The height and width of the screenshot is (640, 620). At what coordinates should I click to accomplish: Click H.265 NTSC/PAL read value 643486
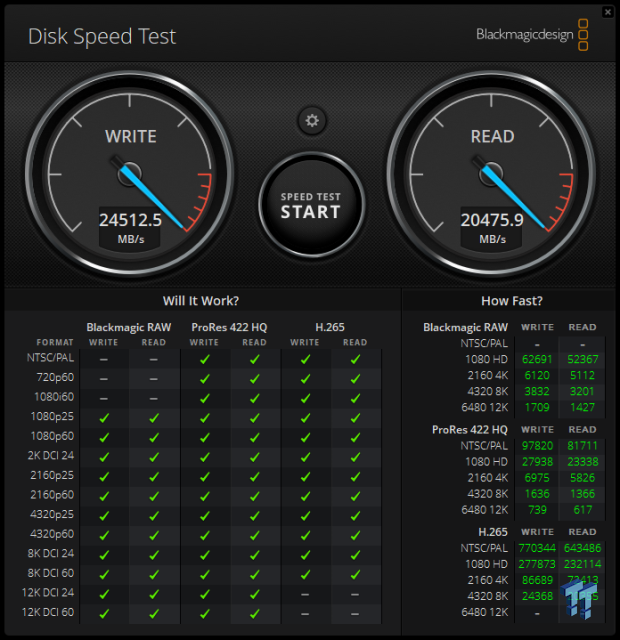coord(582,548)
